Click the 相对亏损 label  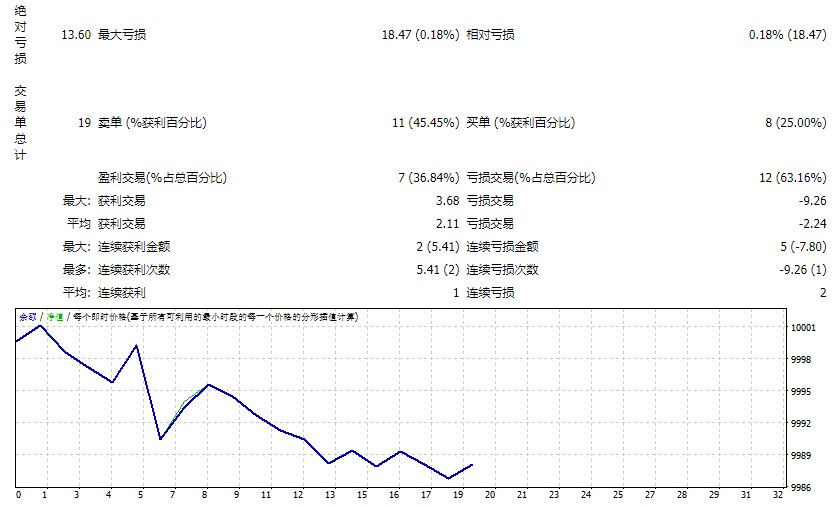pyautogui.click(x=490, y=35)
